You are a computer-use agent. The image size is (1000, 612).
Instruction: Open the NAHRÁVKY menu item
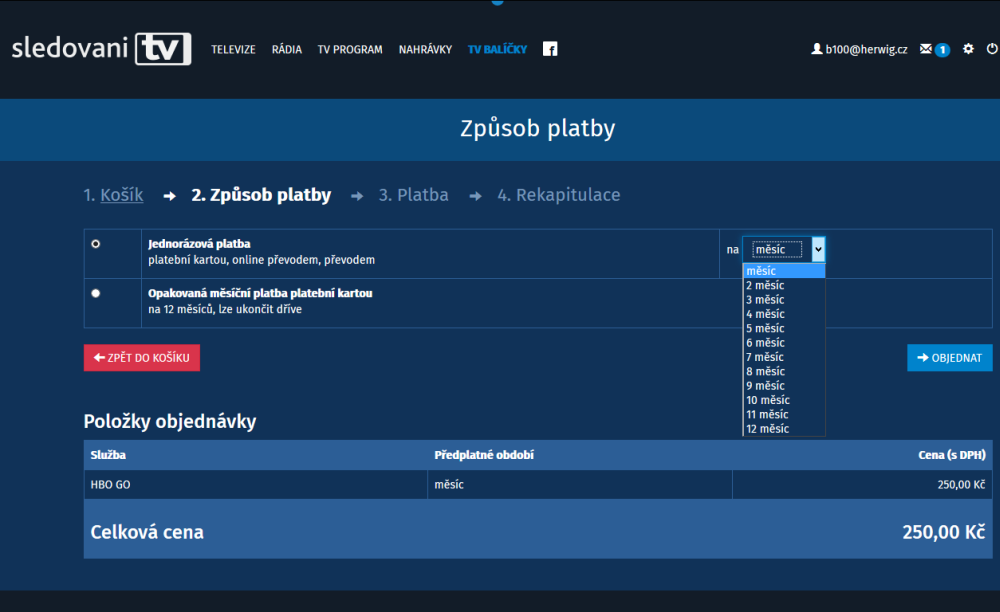[x=425, y=48]
